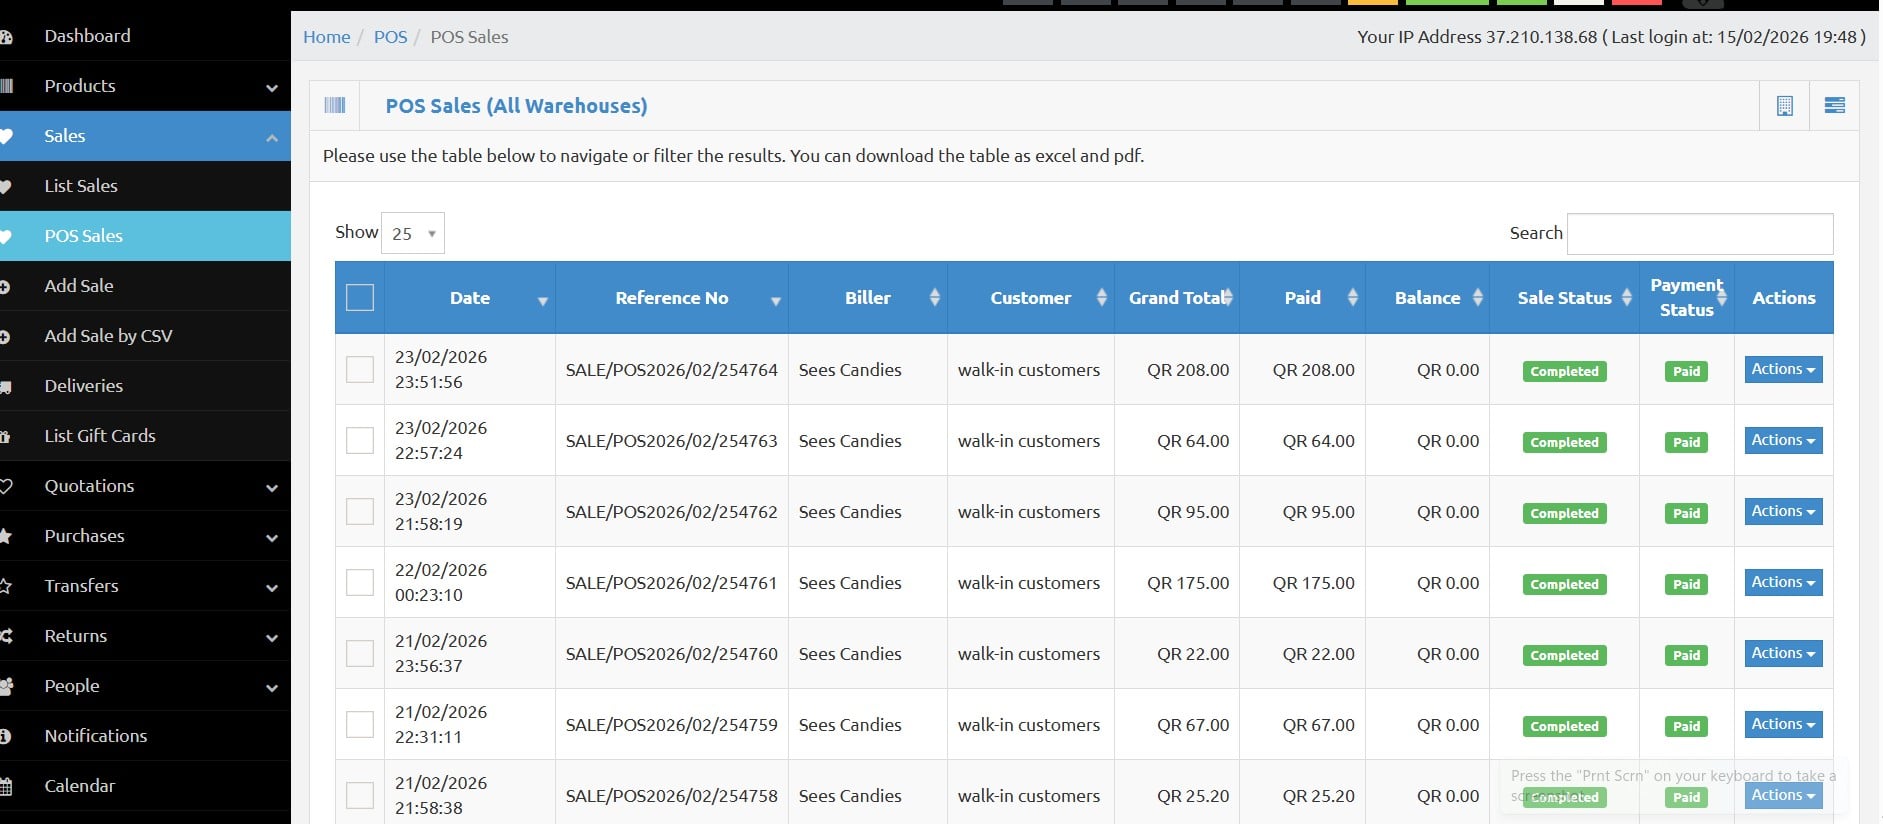Open Add Sale in the sidebar
The width and height of the screenshot is (1883, 824).
point(145,286)
